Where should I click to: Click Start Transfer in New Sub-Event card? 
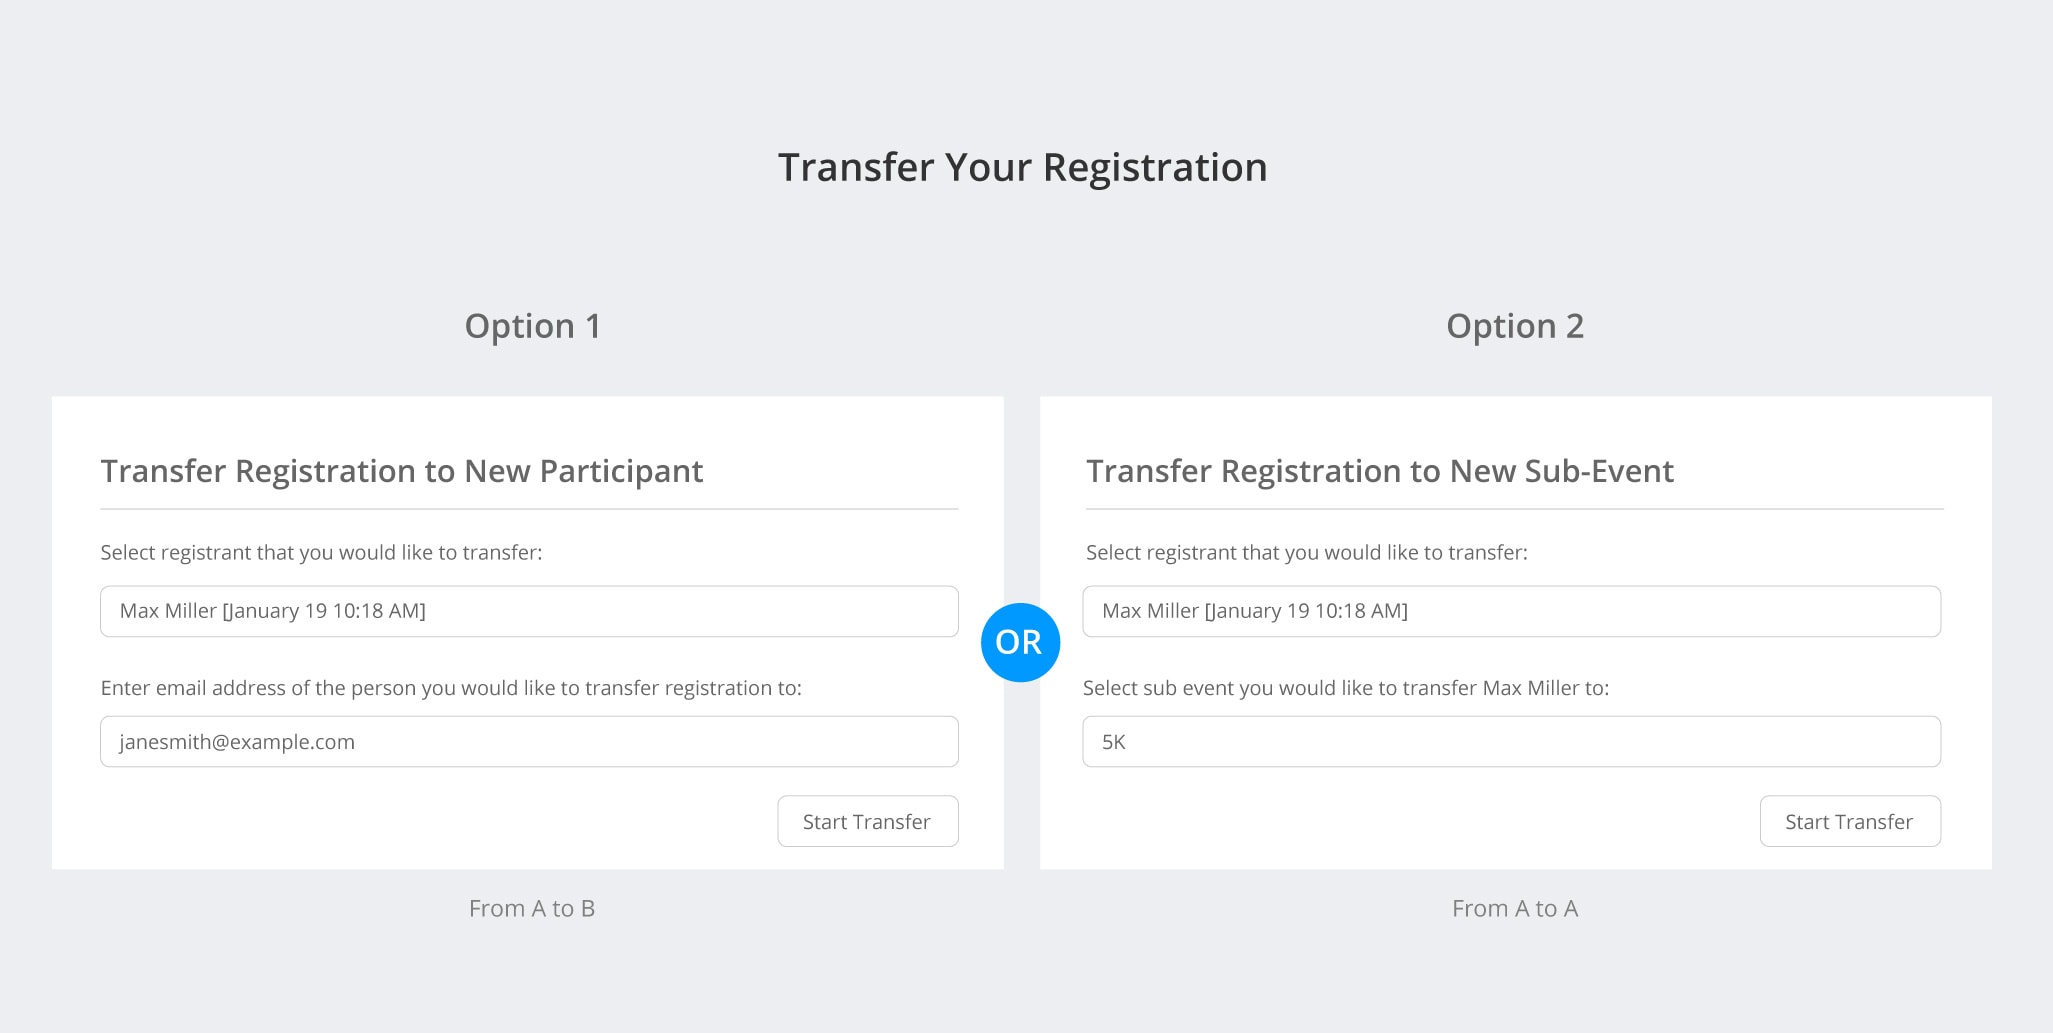click(1849, 821)
